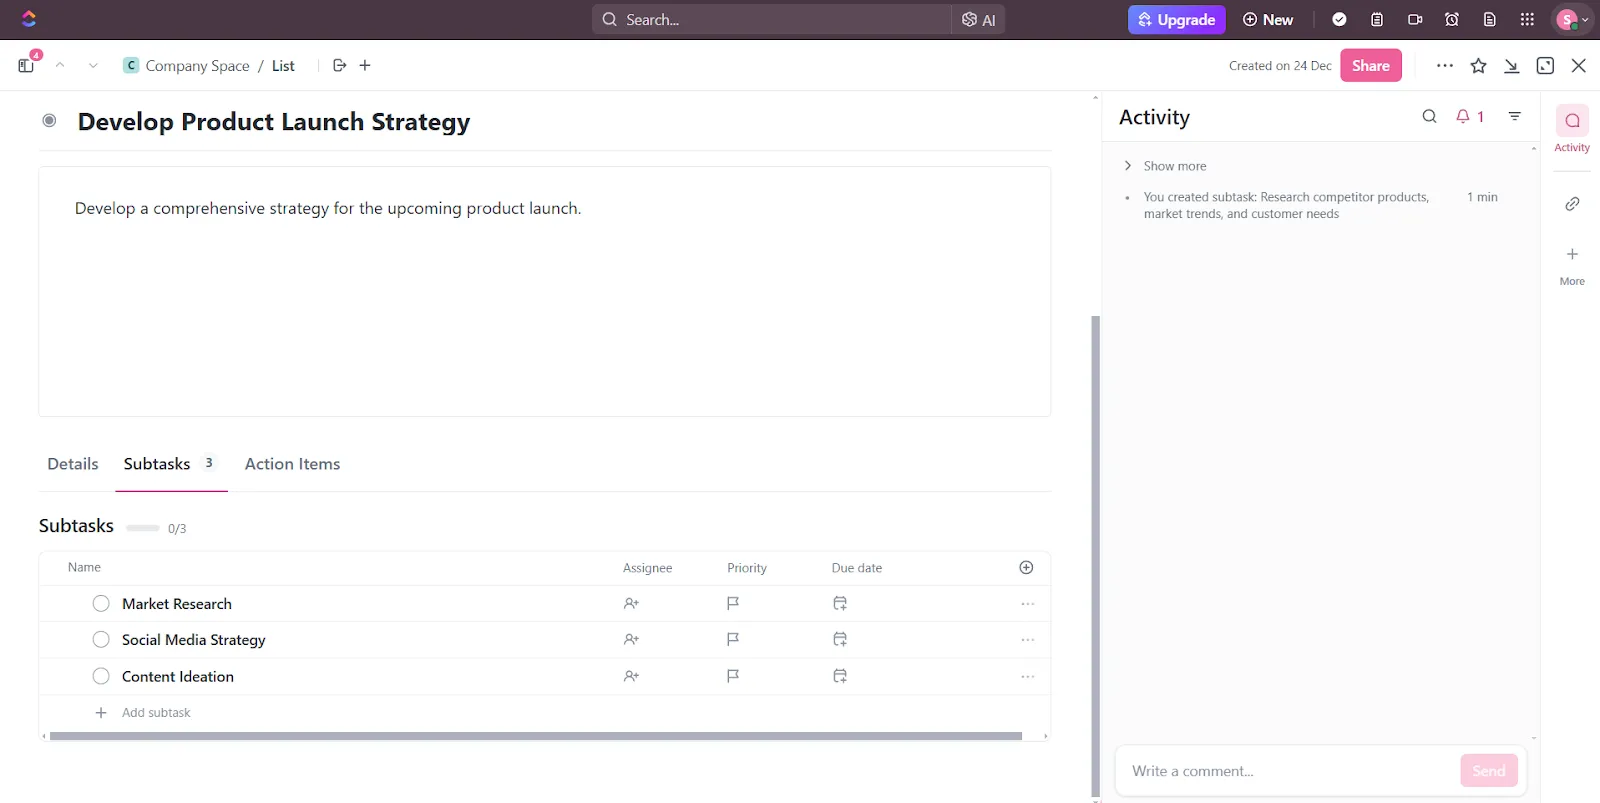The image size is (1600, 803).
Task: Open the quick action checkmark icon
Action: pyautogui.click(x=1339, y=19)
